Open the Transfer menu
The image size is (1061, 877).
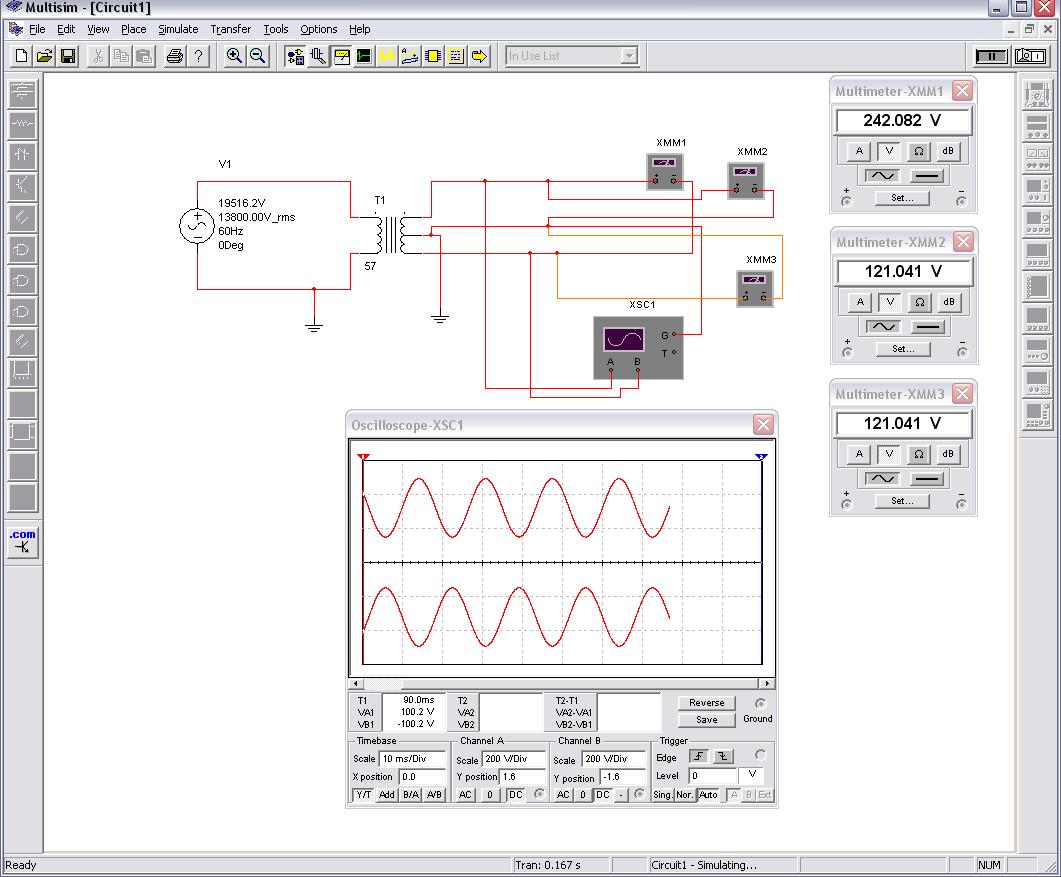click(x=230, y=29)
